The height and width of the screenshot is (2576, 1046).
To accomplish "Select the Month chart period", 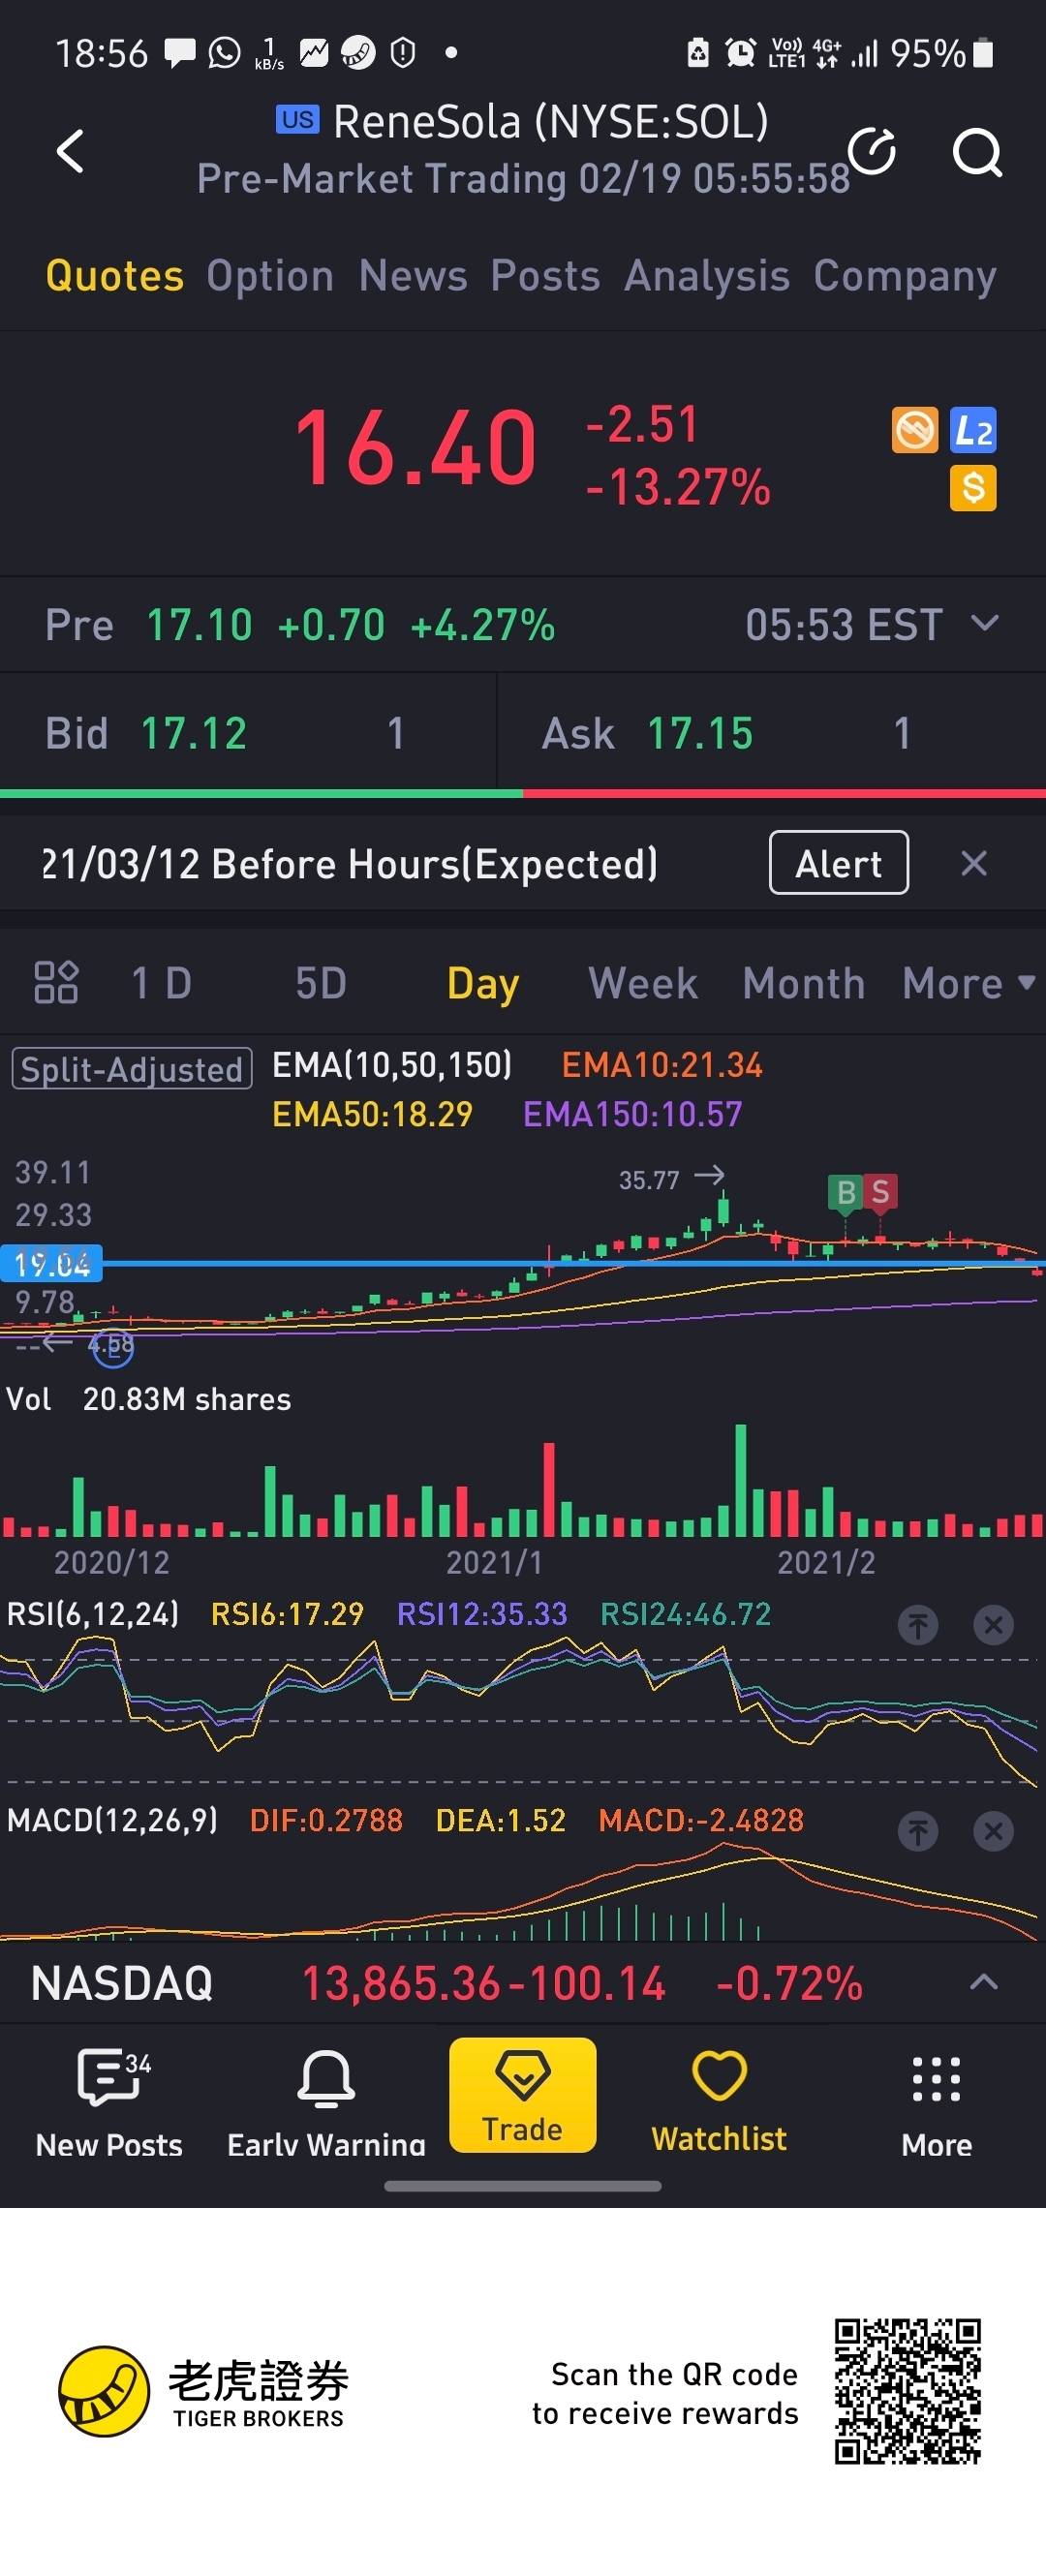I will [804, 983].
